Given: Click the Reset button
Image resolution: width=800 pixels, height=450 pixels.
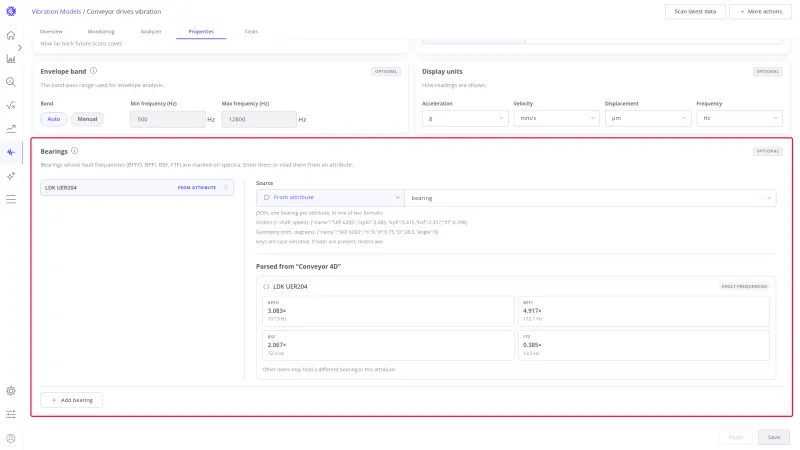Looking at the screenshot, I should [736, 437].
